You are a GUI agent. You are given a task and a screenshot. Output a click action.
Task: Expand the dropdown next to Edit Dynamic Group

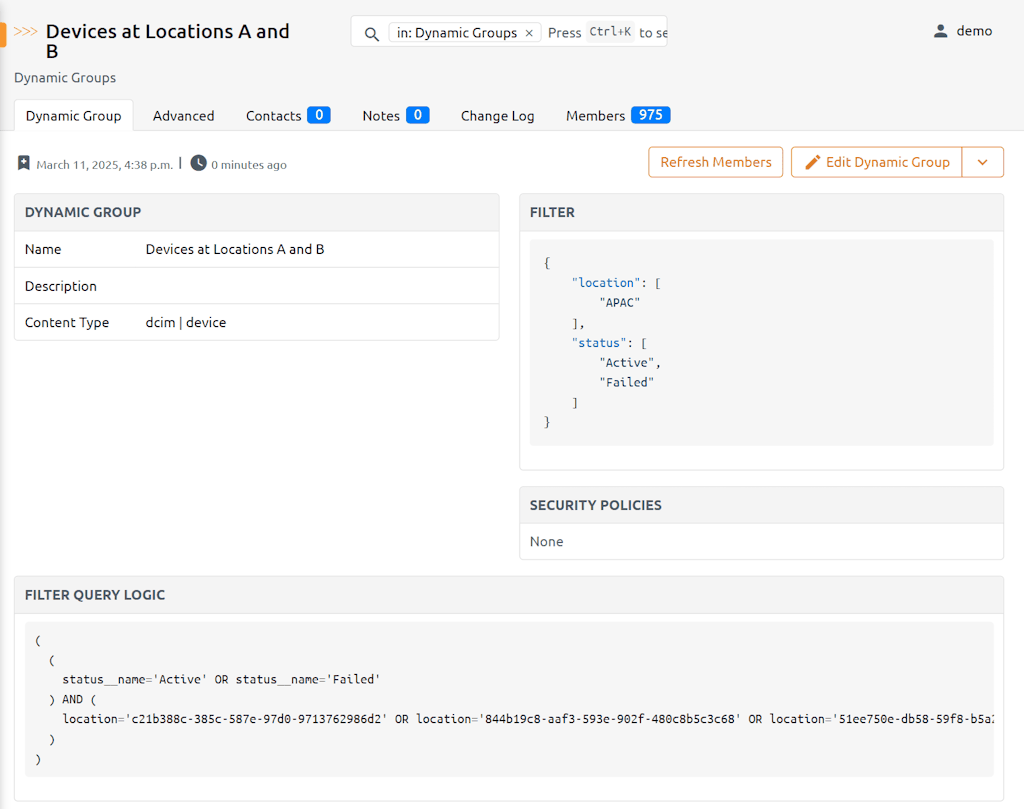[982, 162]
